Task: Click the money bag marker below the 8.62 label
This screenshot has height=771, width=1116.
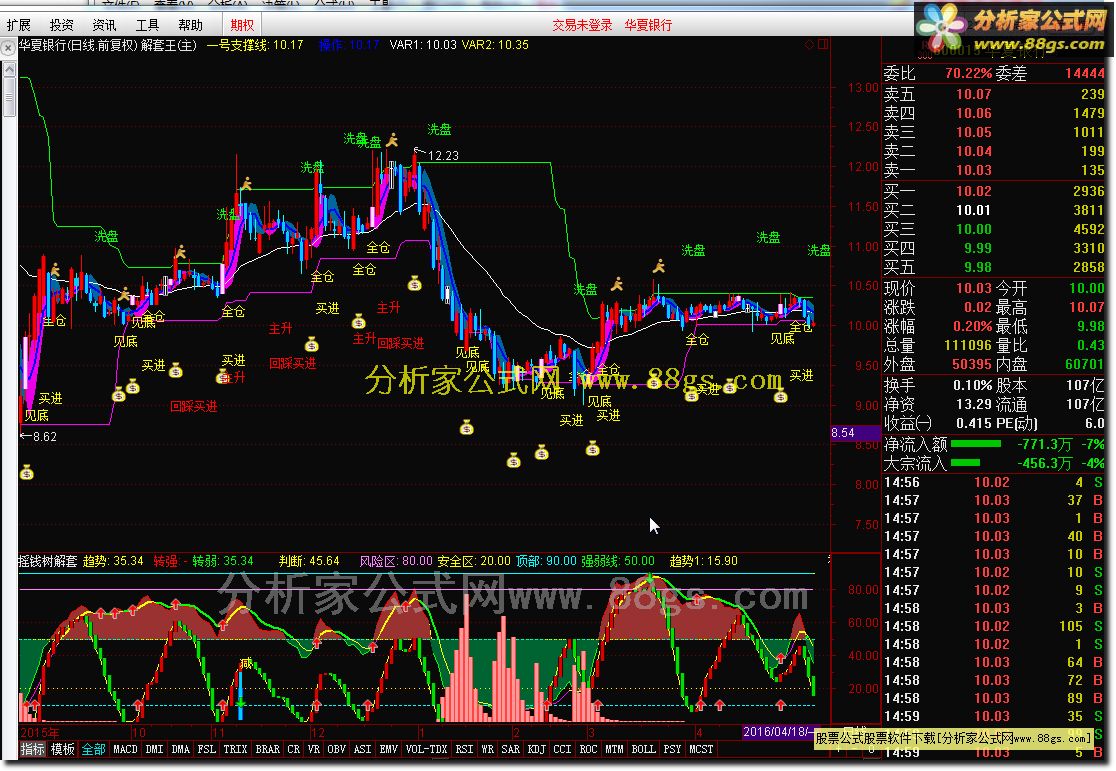Action: click(x=26, y=473)
